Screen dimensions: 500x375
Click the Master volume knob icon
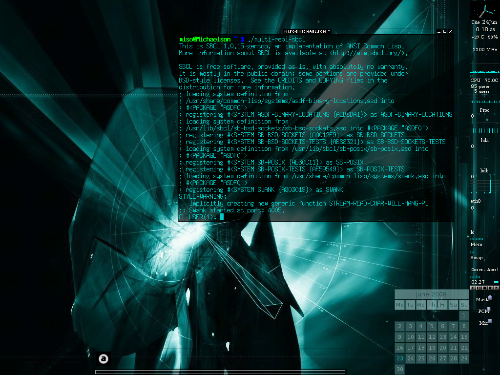coord(489,298)
